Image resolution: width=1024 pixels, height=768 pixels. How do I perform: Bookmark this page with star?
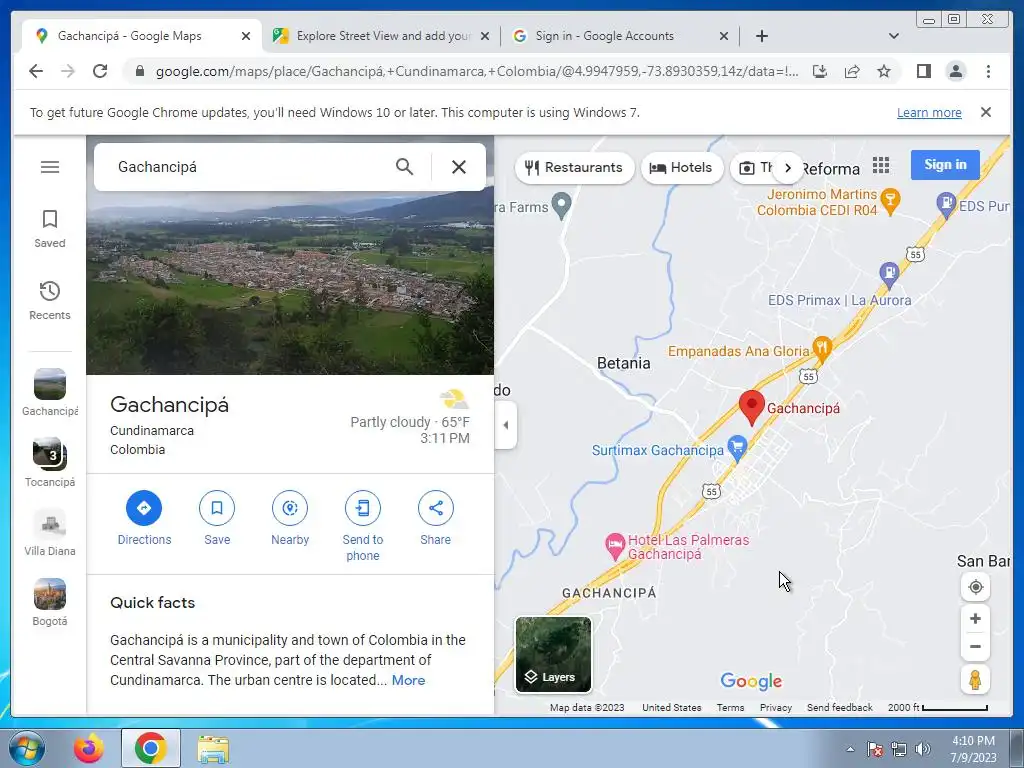[x=884, y=71]
